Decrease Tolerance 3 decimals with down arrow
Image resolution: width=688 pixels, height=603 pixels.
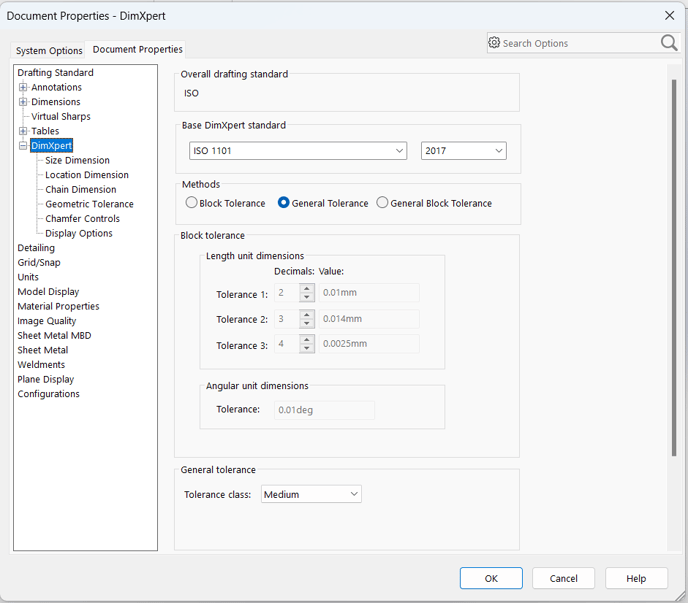(307, 348)
